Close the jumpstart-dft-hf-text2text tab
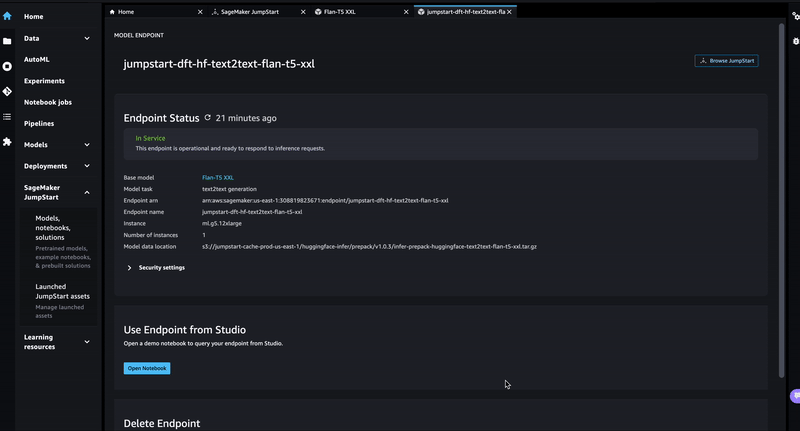 [509, 12]
